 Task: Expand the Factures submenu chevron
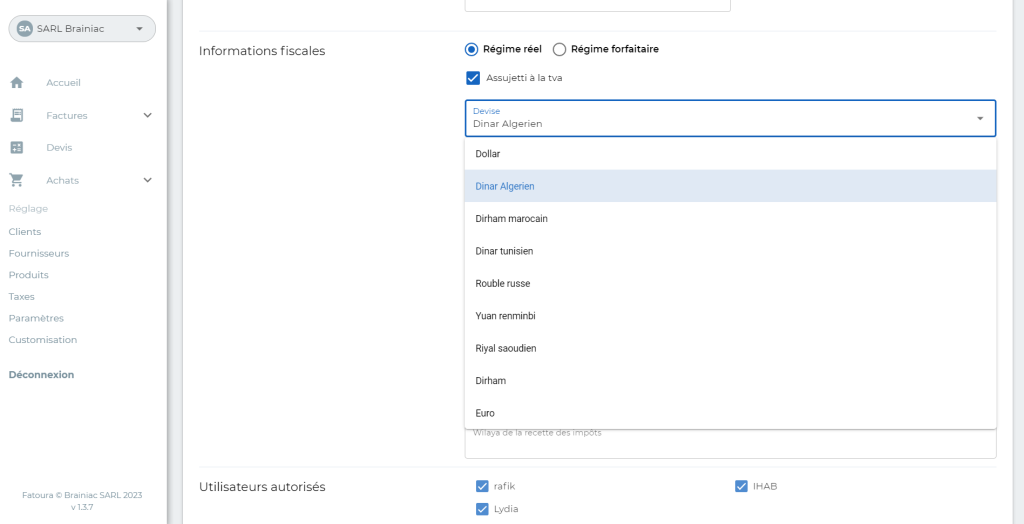click(x=148, y=115)
